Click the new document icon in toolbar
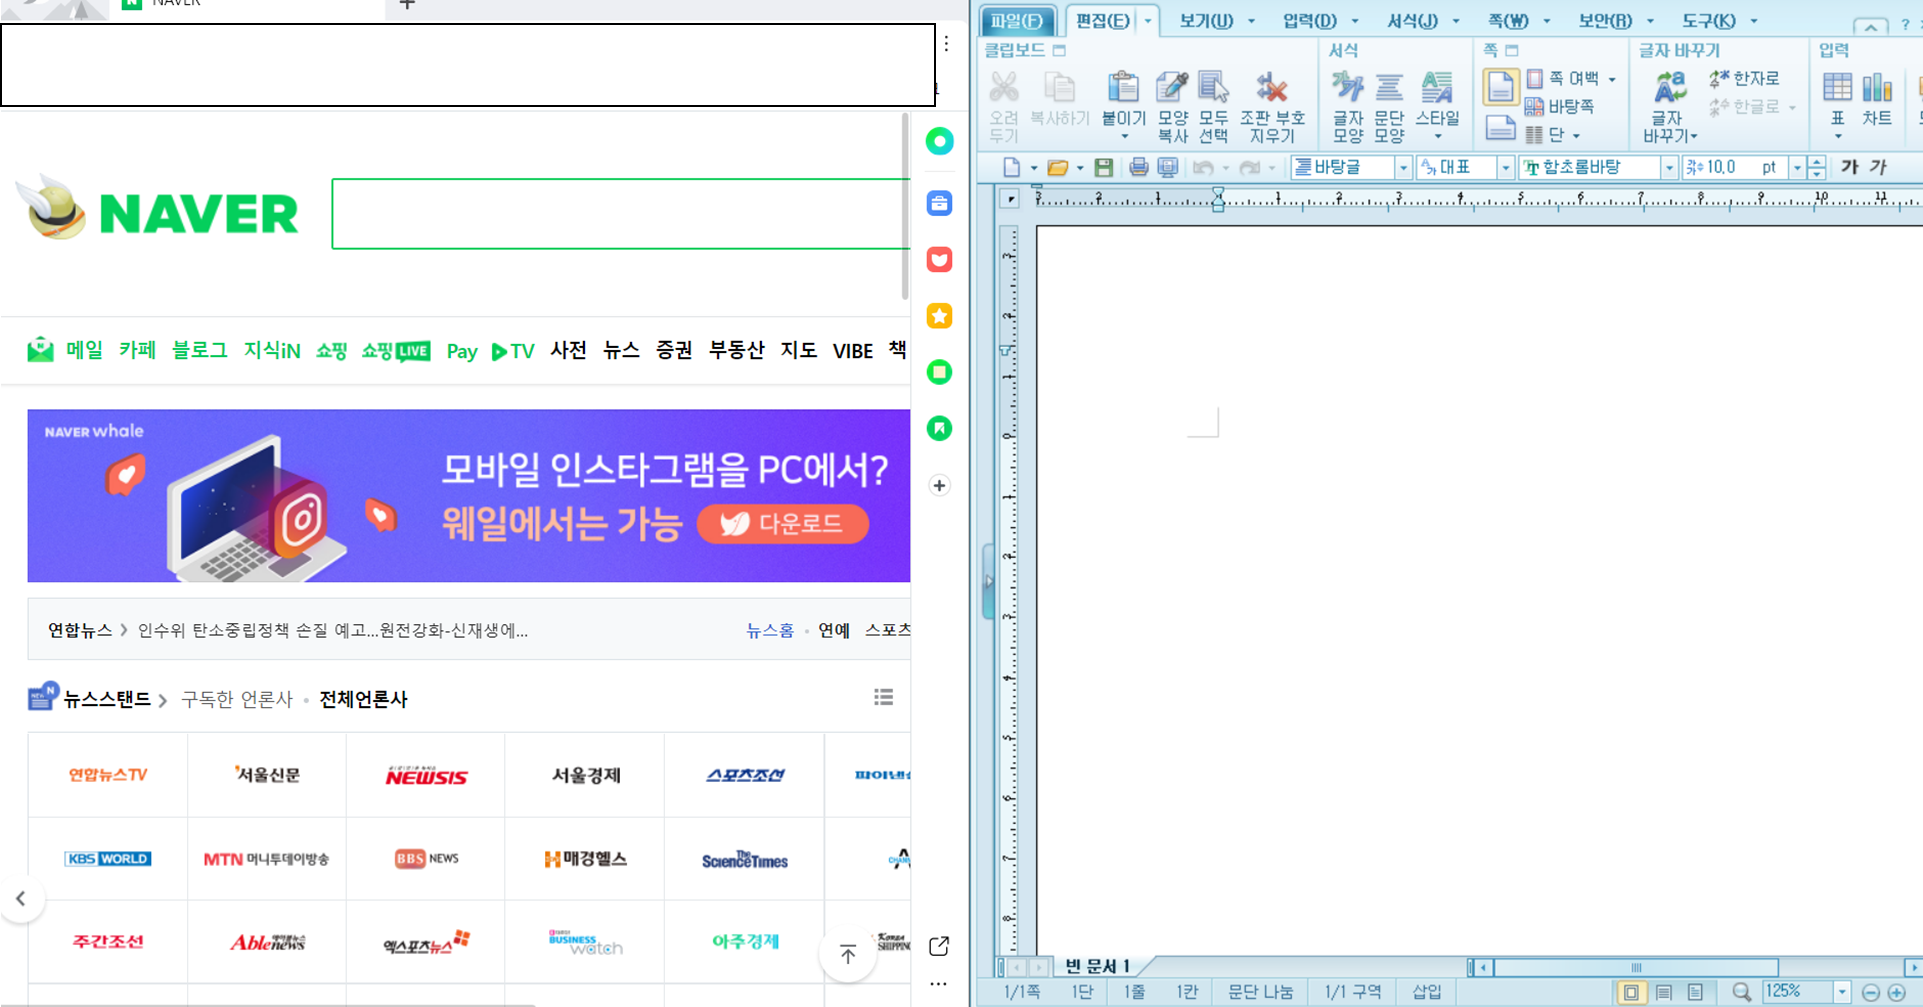 (x=1012, y=167)
